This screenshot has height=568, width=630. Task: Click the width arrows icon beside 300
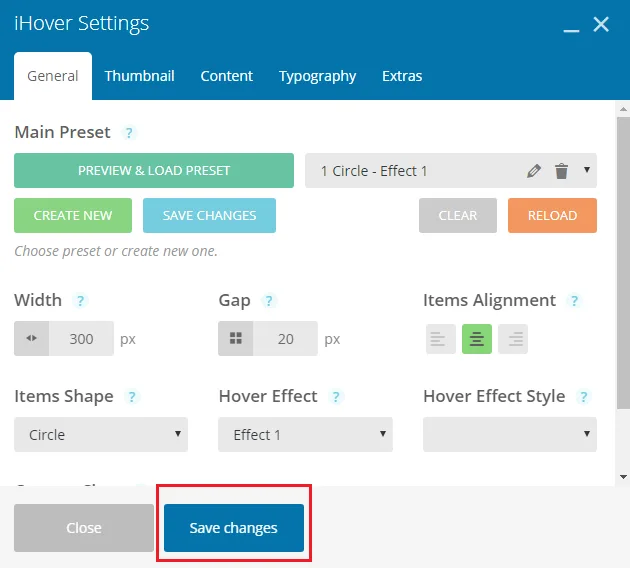click(31, 338)
